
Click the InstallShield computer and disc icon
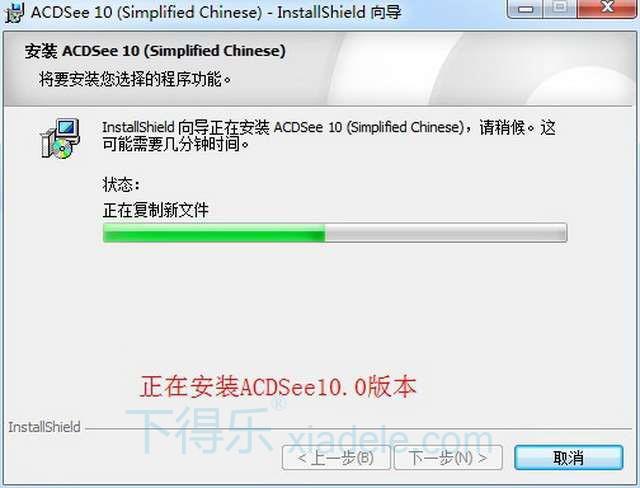coord(60,138)
